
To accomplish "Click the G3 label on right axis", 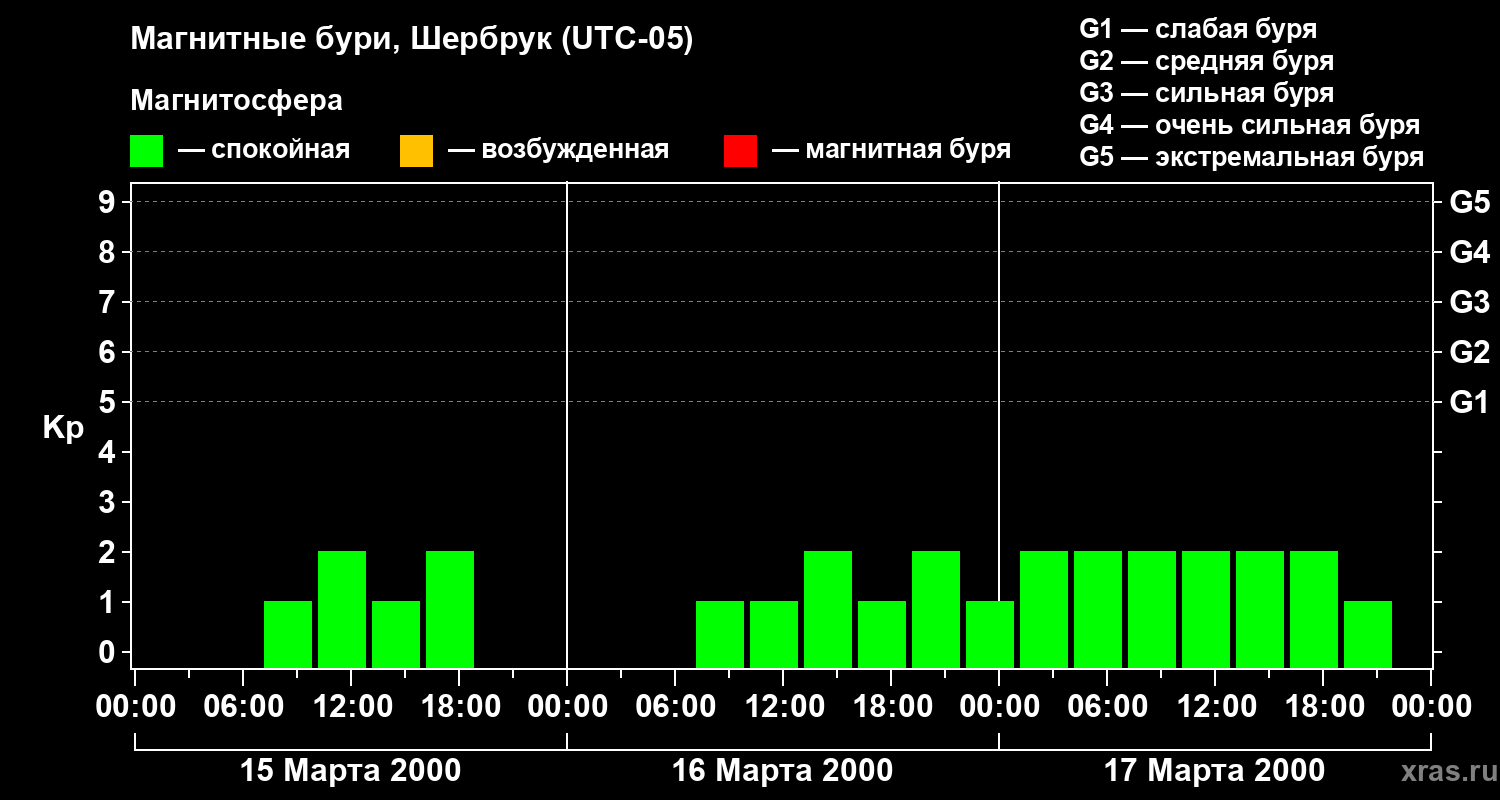I will click(1469, 302).
